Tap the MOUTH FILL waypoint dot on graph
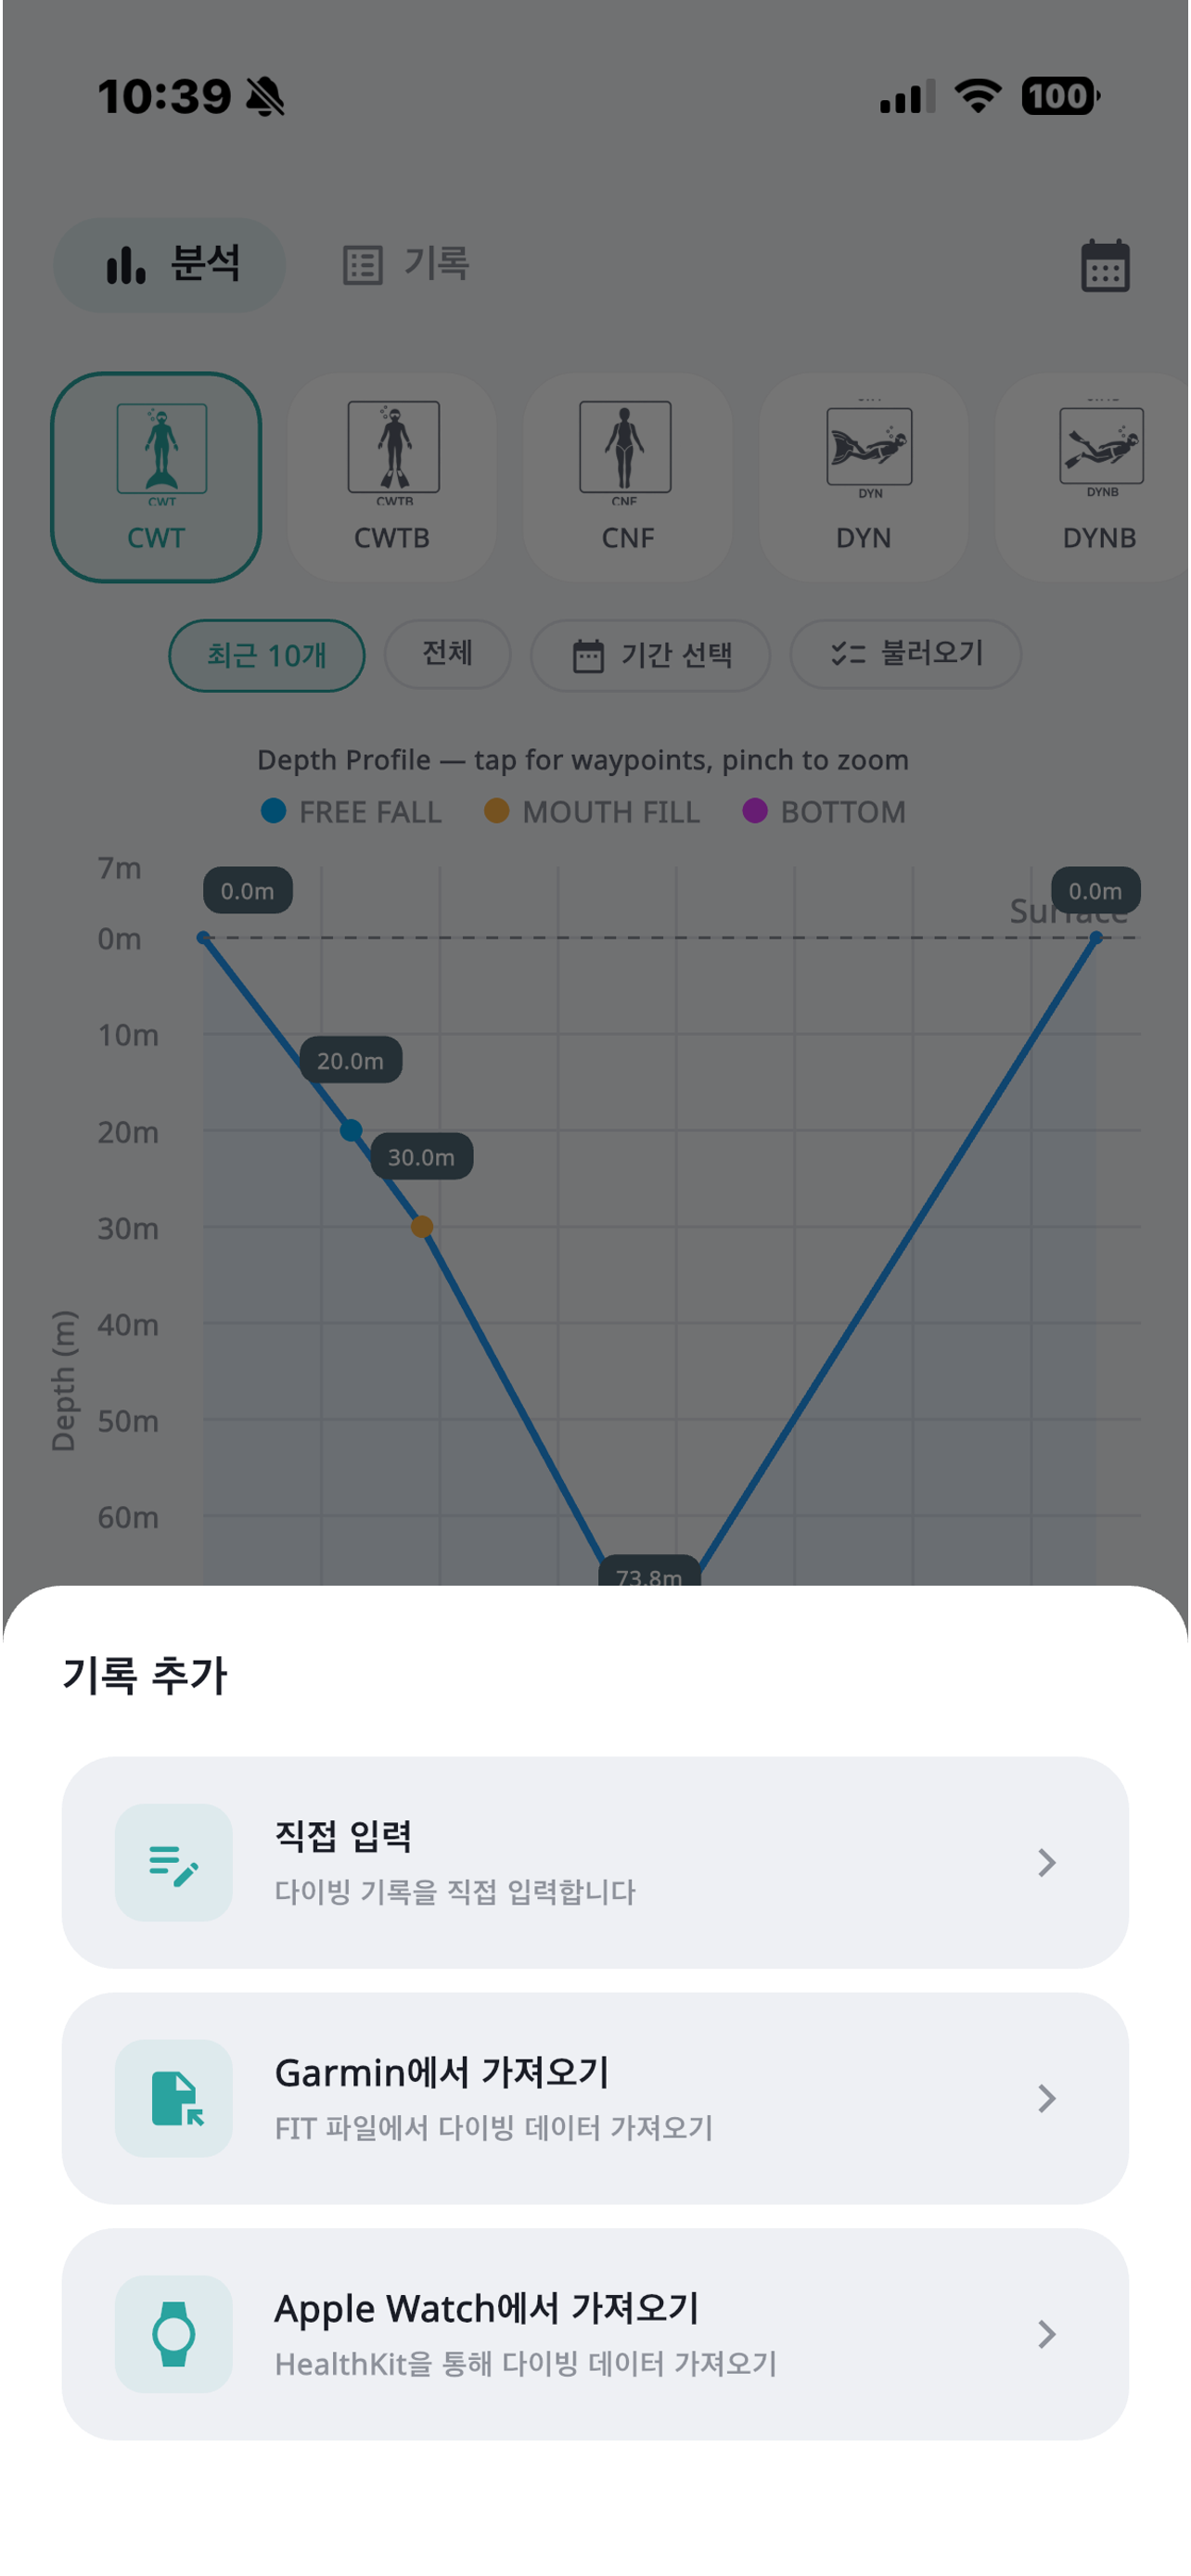Image resolution: width=1191 pixels, height=2576 pixels. pyautogui.click(x=422, y=1226)
